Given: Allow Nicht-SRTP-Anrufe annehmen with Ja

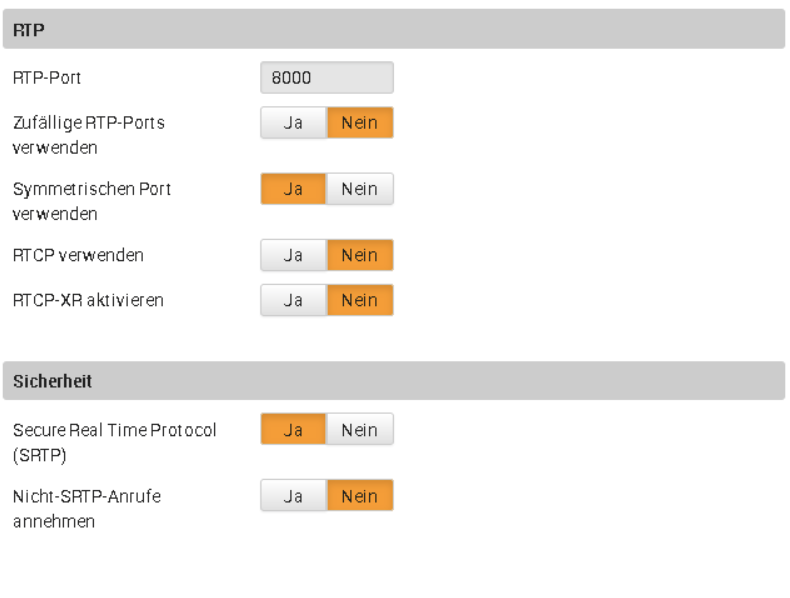Looking at the screenshot, I should [x=293, y=496].
